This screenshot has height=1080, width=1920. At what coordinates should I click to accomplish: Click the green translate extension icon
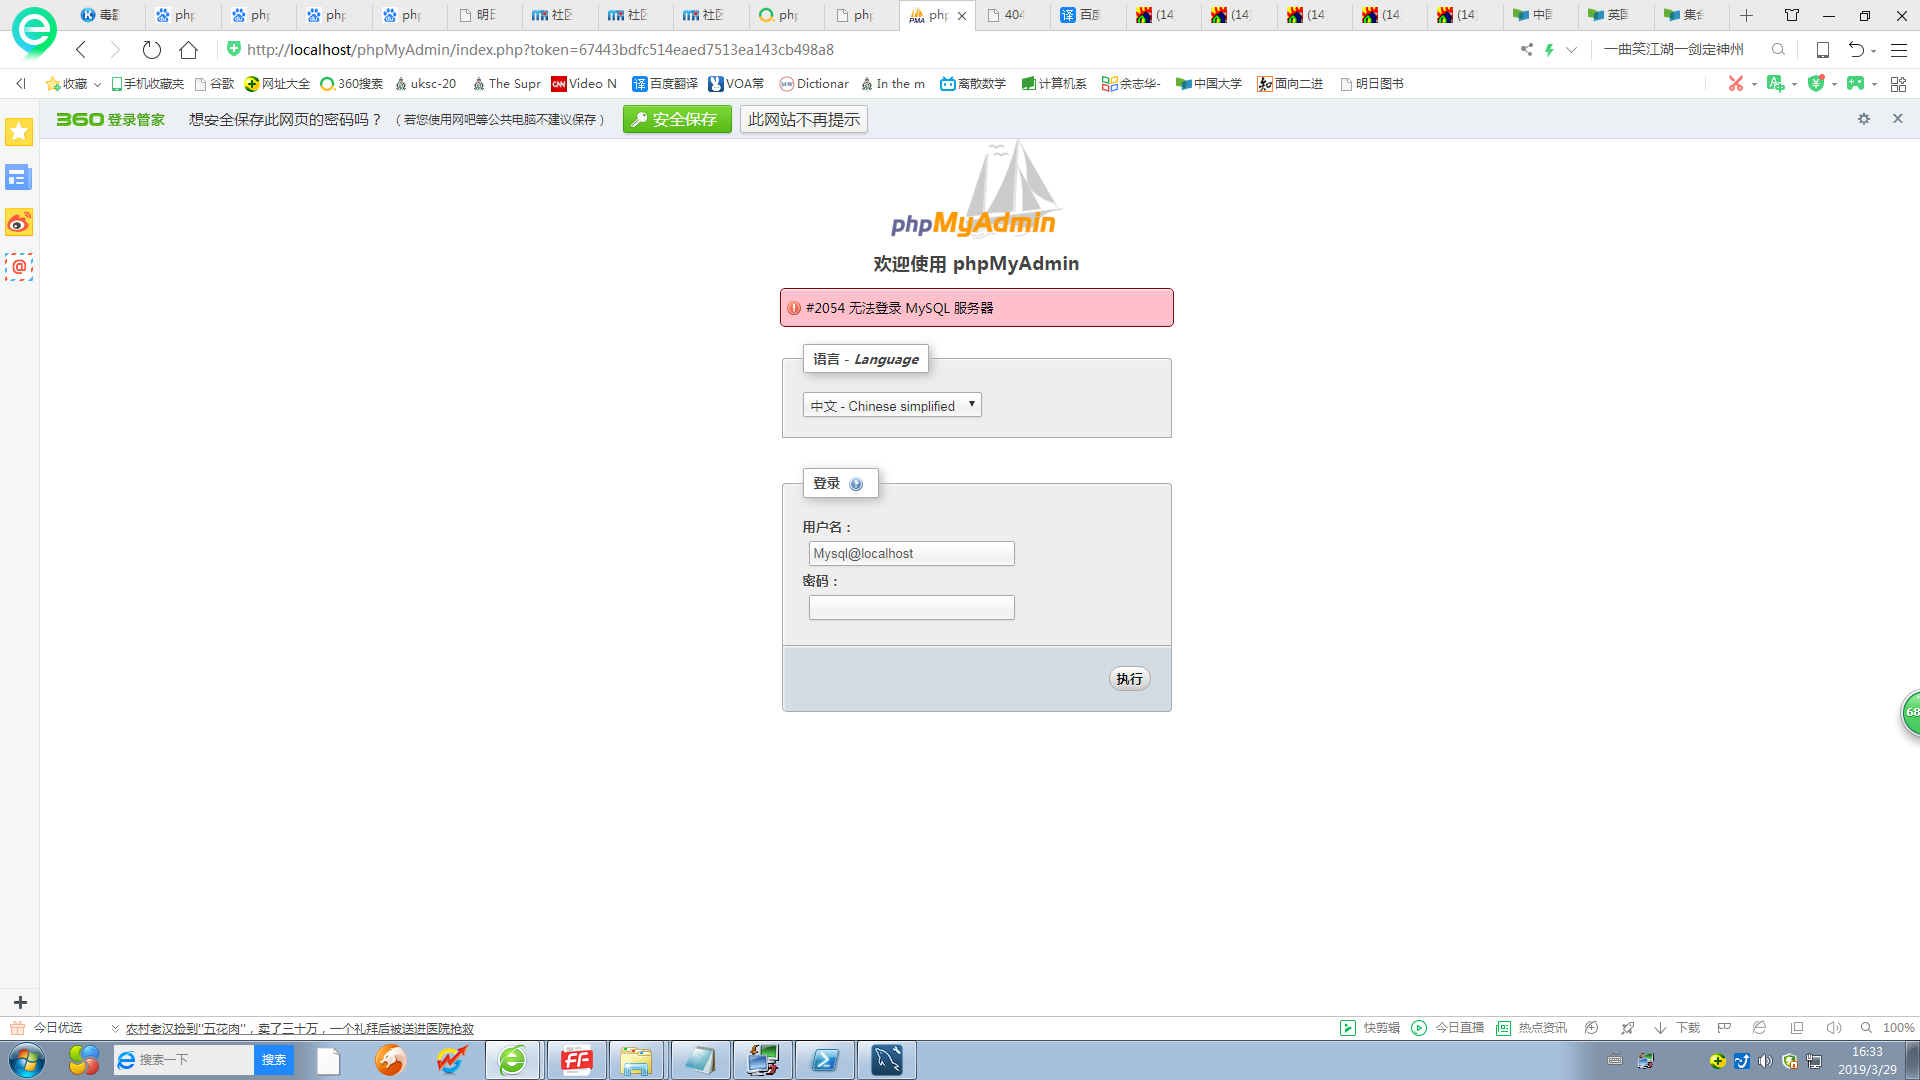(x=1776, y=84)
